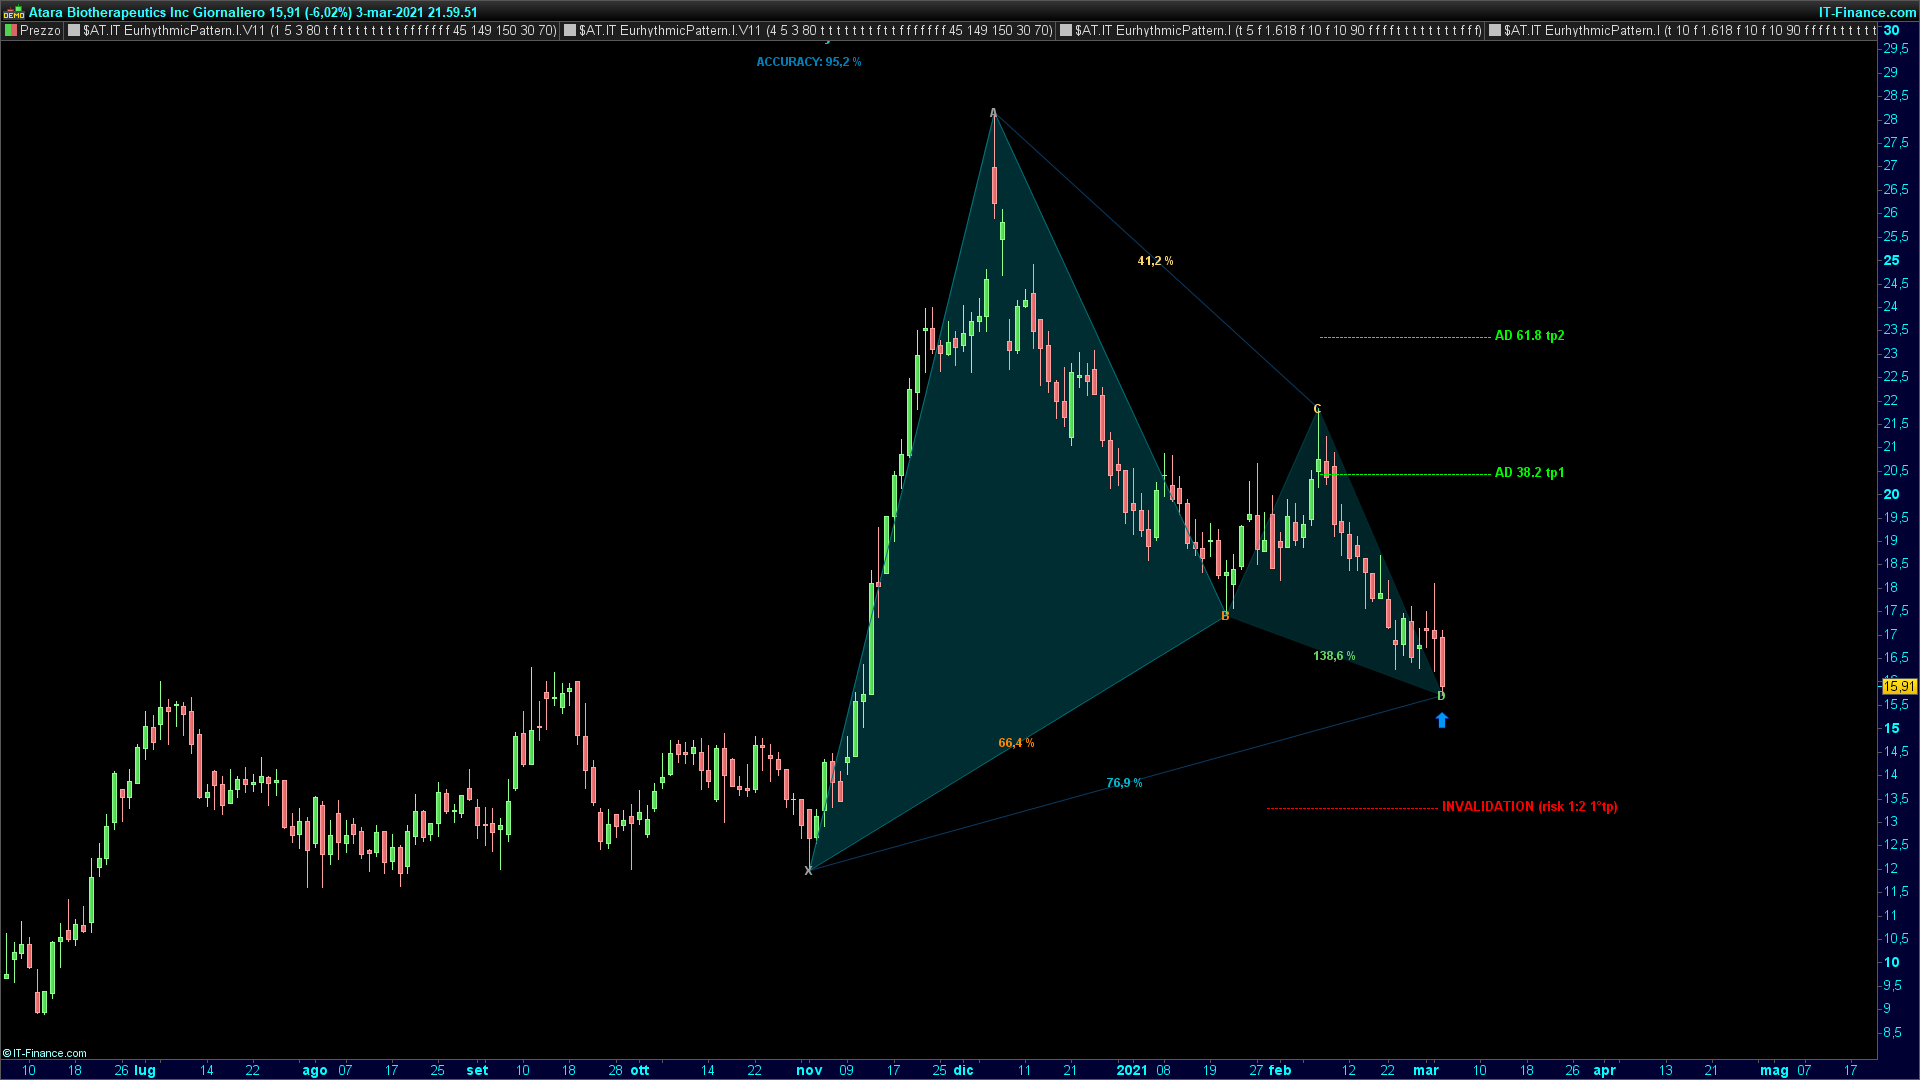Select the Prezzo indicator label
The width and height of the screenshot is (1920, 1080).
(x=40, y=31)
